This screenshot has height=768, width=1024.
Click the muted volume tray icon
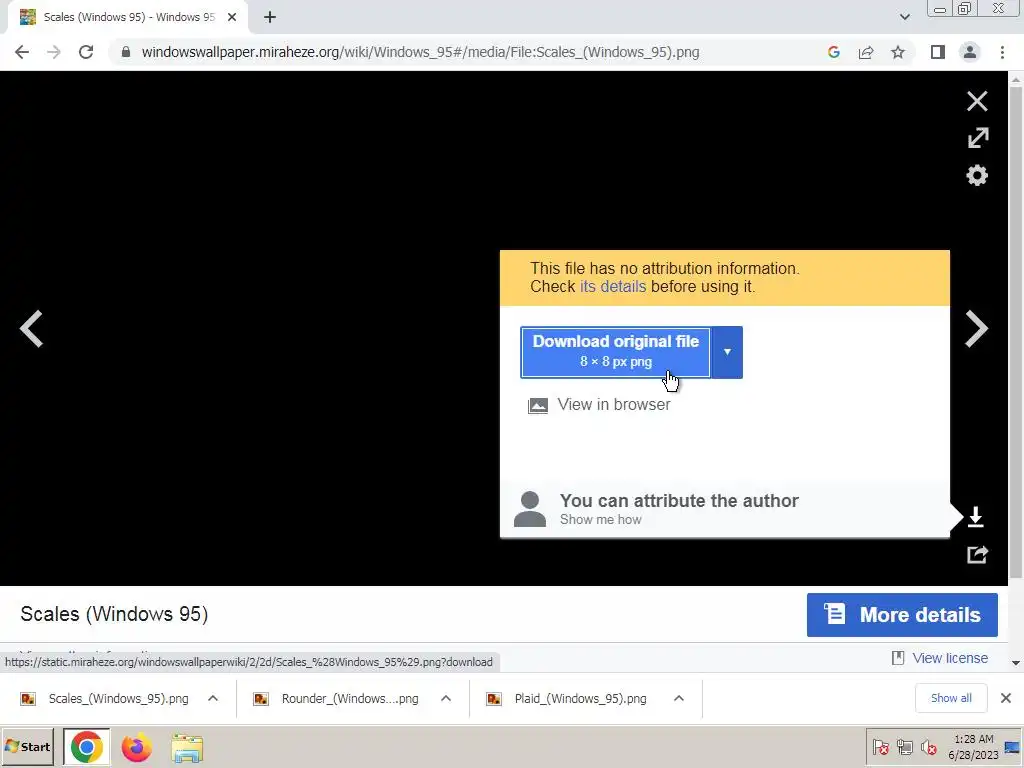click(928, 747)
